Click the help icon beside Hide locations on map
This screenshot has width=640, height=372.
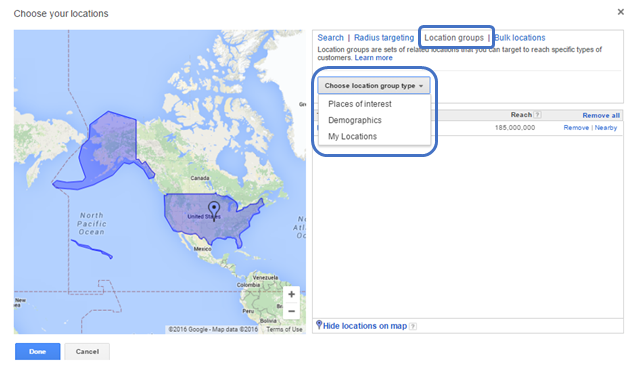pos(413,326)
